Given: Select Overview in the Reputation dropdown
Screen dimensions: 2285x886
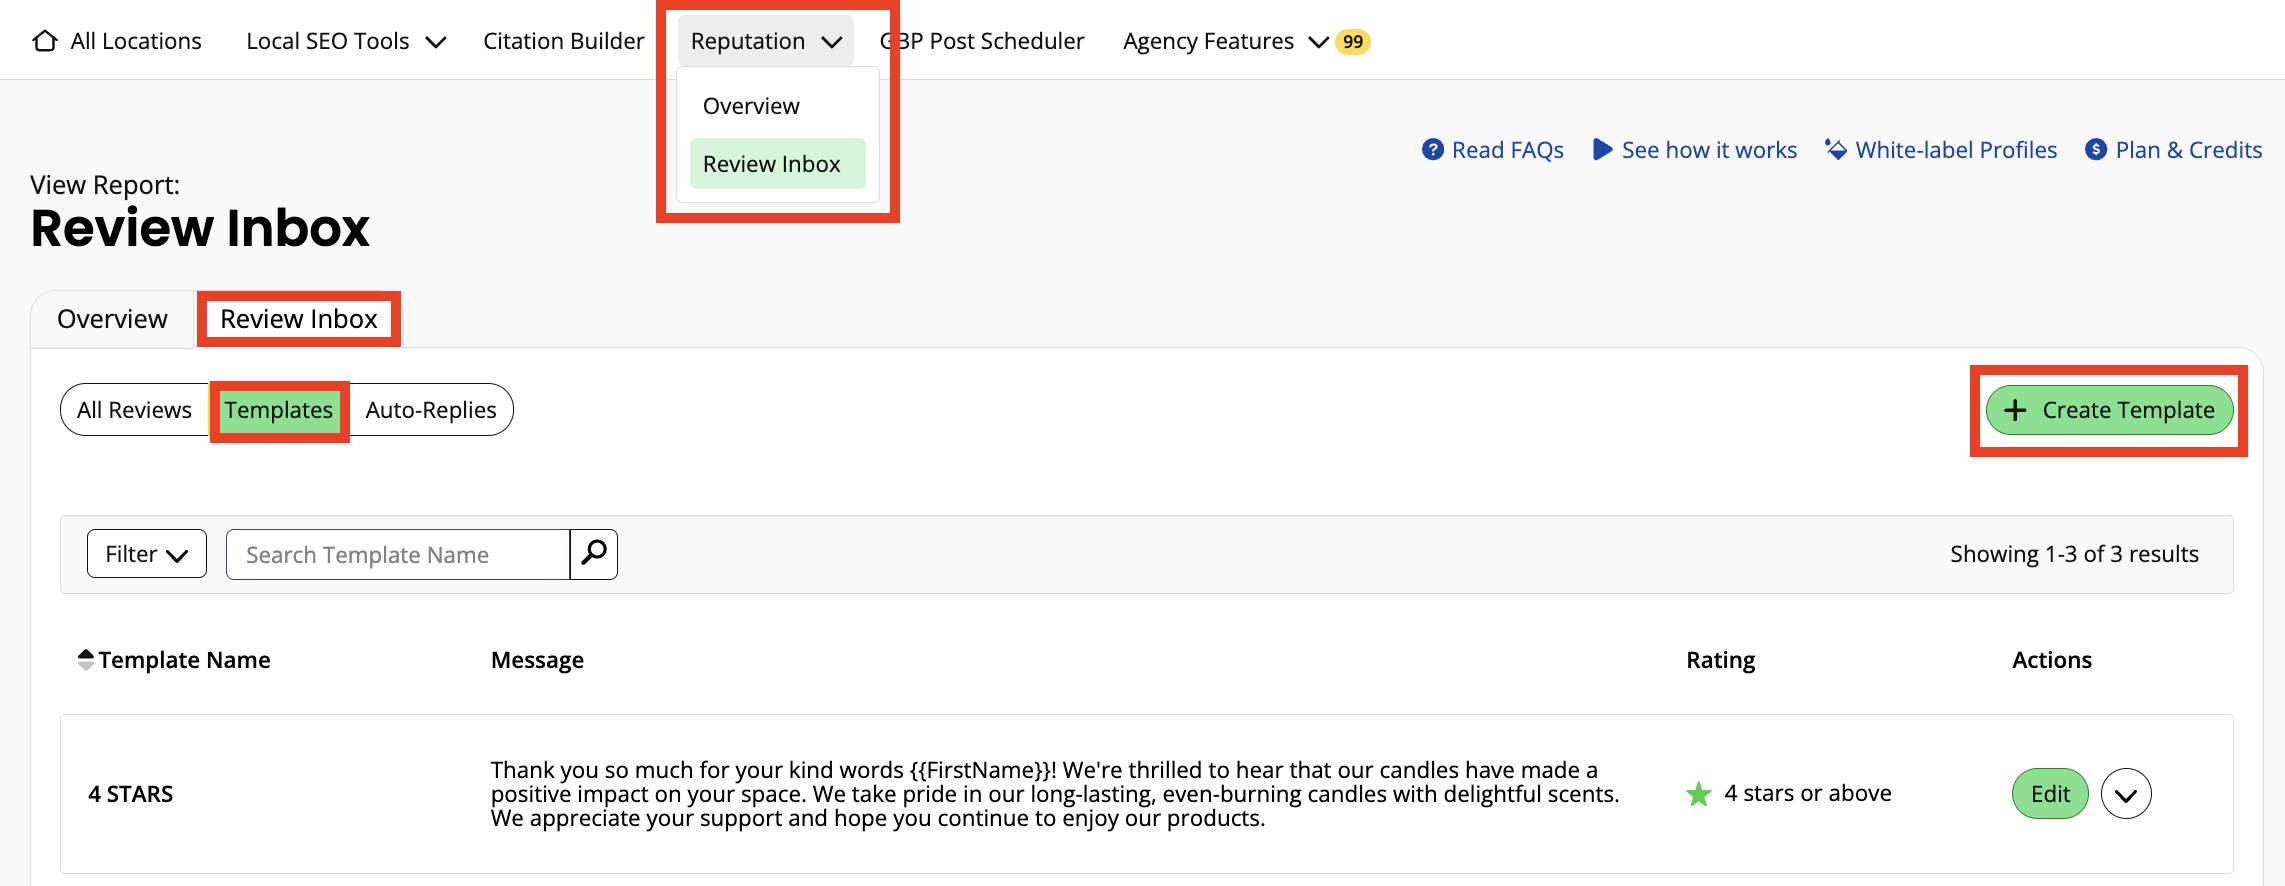Looking at the screenshot, I should (x=751, y=106).
